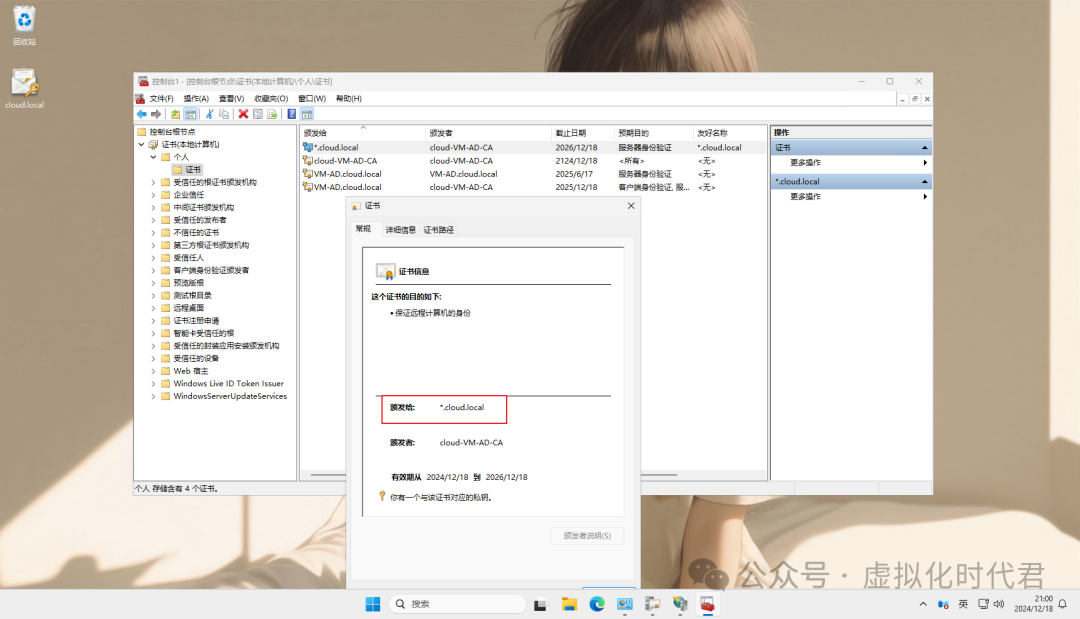This screenshot has width=1080, height=619.
Task: Sort by the 预期目的 column header
Action: (654, 133)
